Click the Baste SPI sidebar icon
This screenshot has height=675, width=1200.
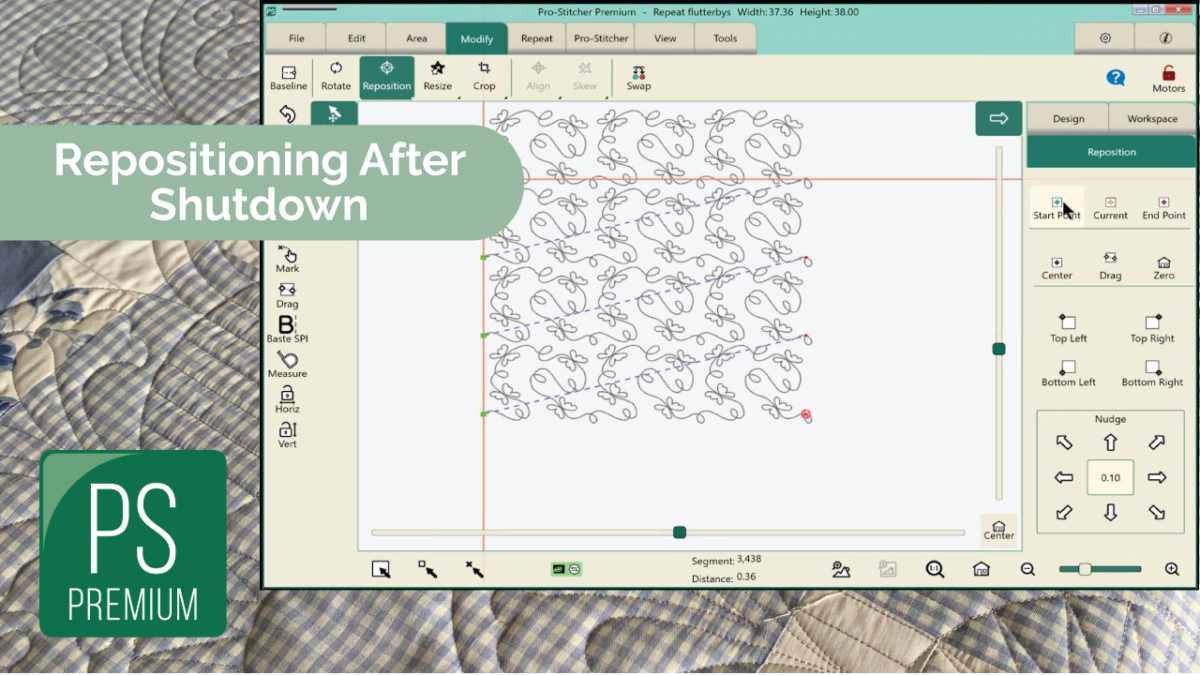(287, 330)
